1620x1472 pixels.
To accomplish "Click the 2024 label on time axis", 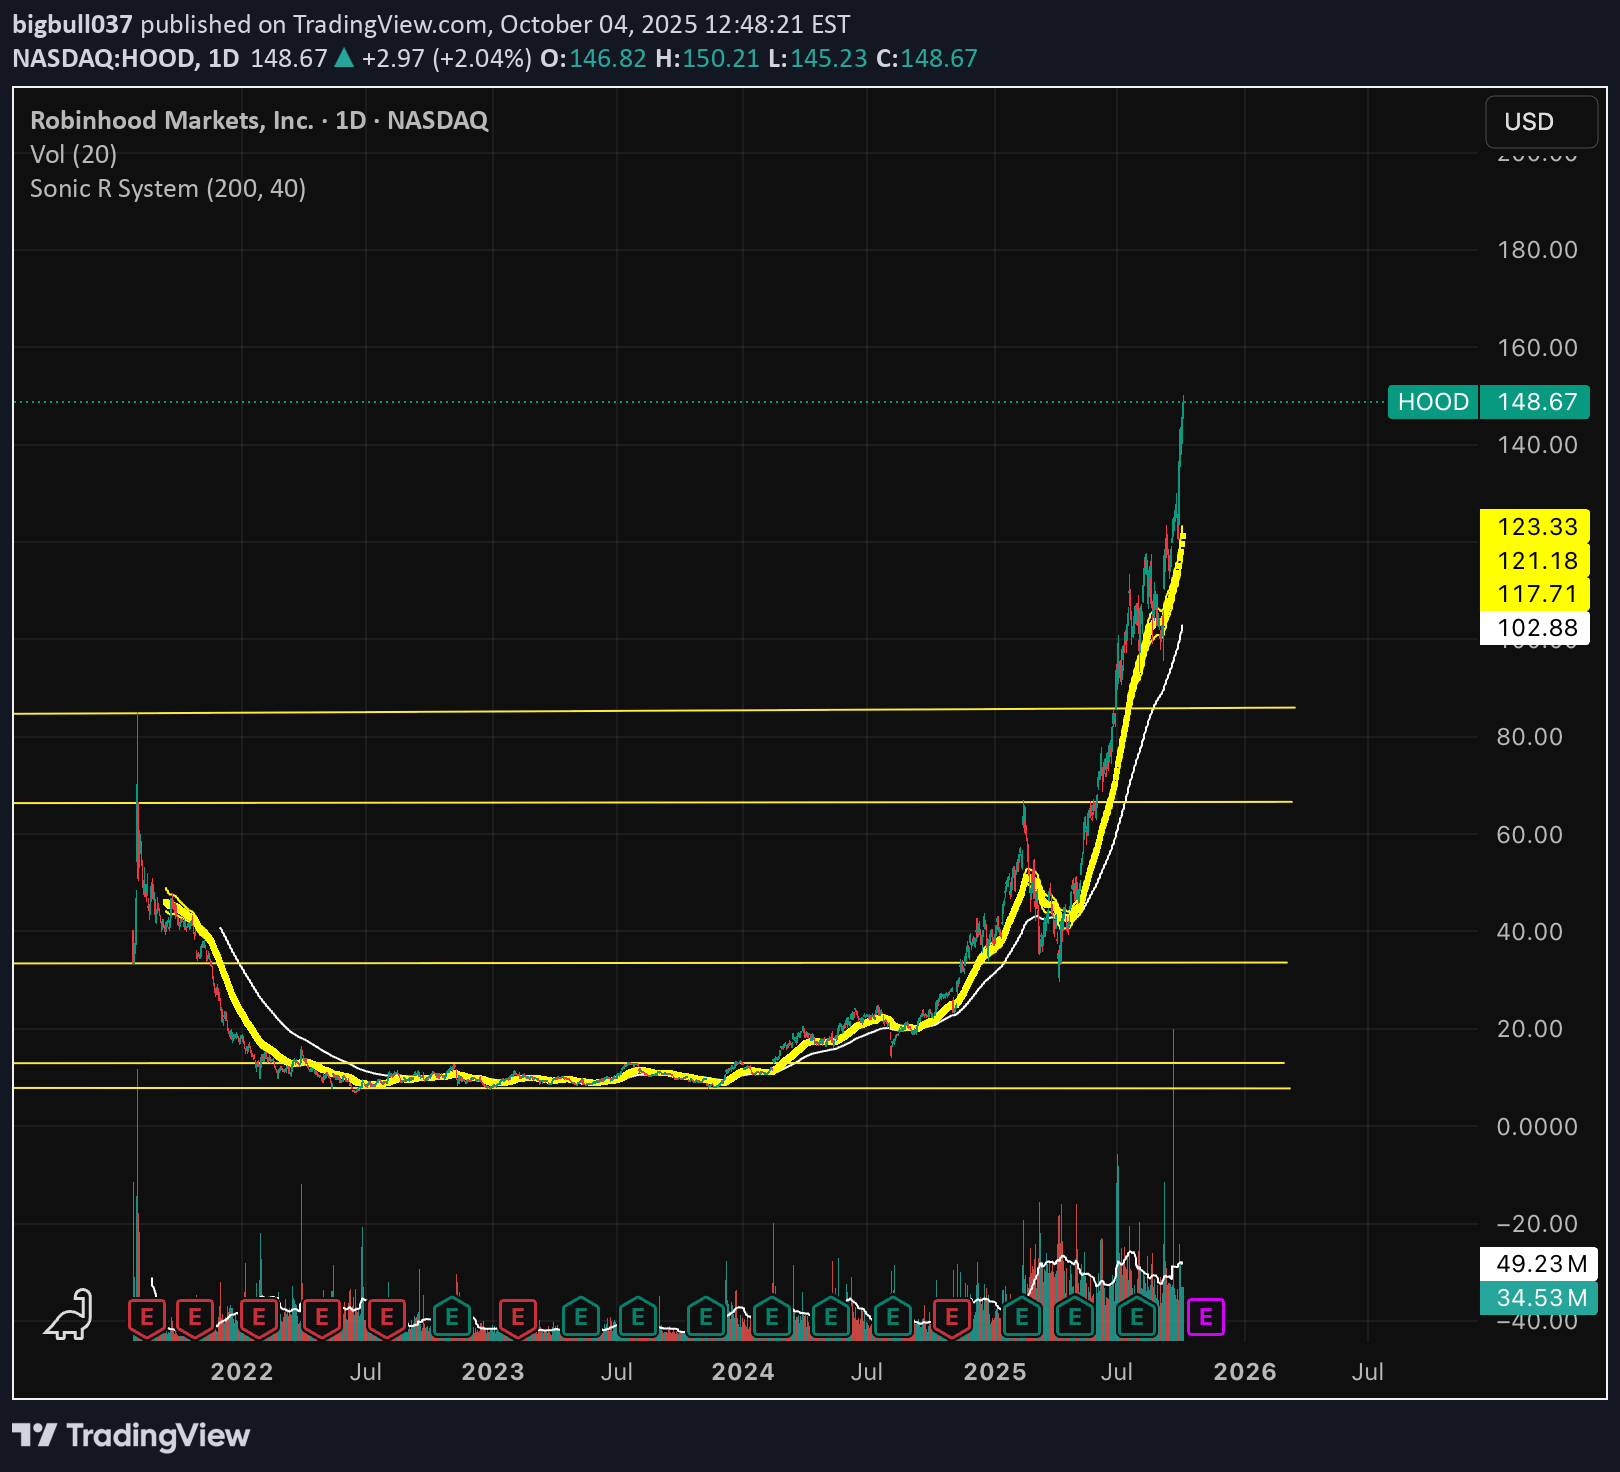I will pyautogui.click(x=742, y=1371).
